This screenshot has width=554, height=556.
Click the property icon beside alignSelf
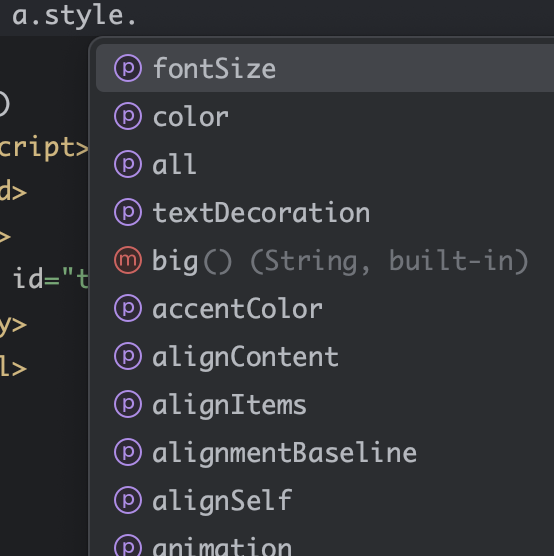click(x=128, y=501)
